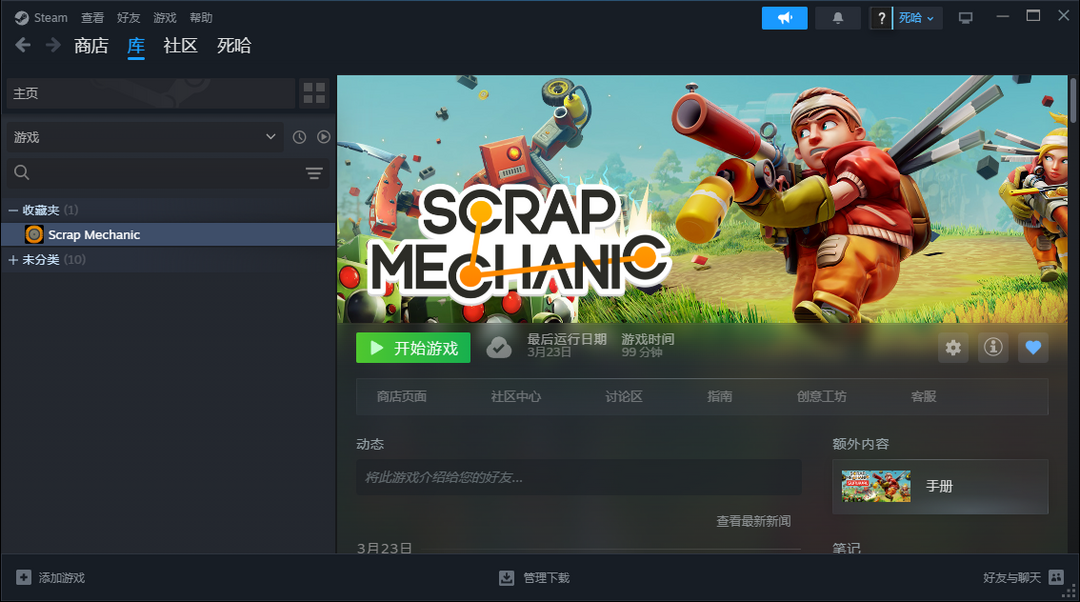Open the 查看 menu
The height and width of the screenshot is (602, 1080).
click(x=92, y=18)
